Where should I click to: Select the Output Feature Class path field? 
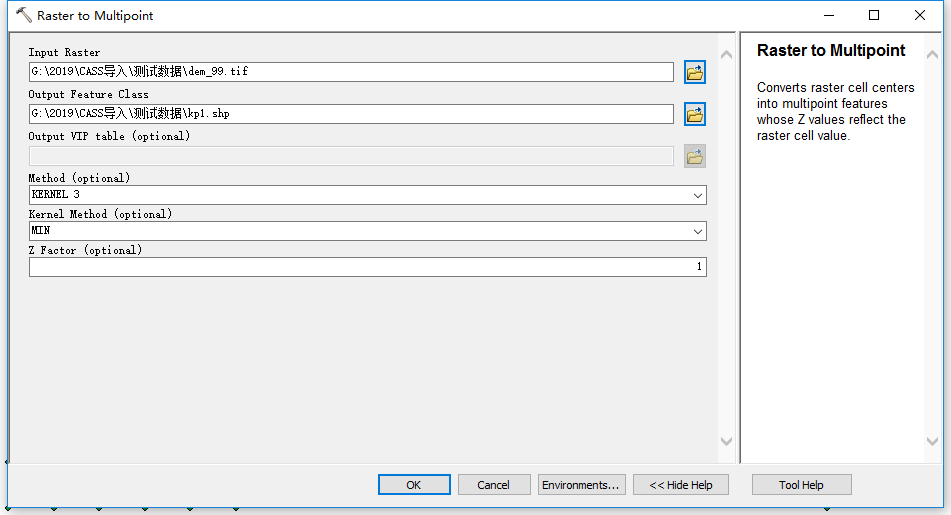click(350, 114)
